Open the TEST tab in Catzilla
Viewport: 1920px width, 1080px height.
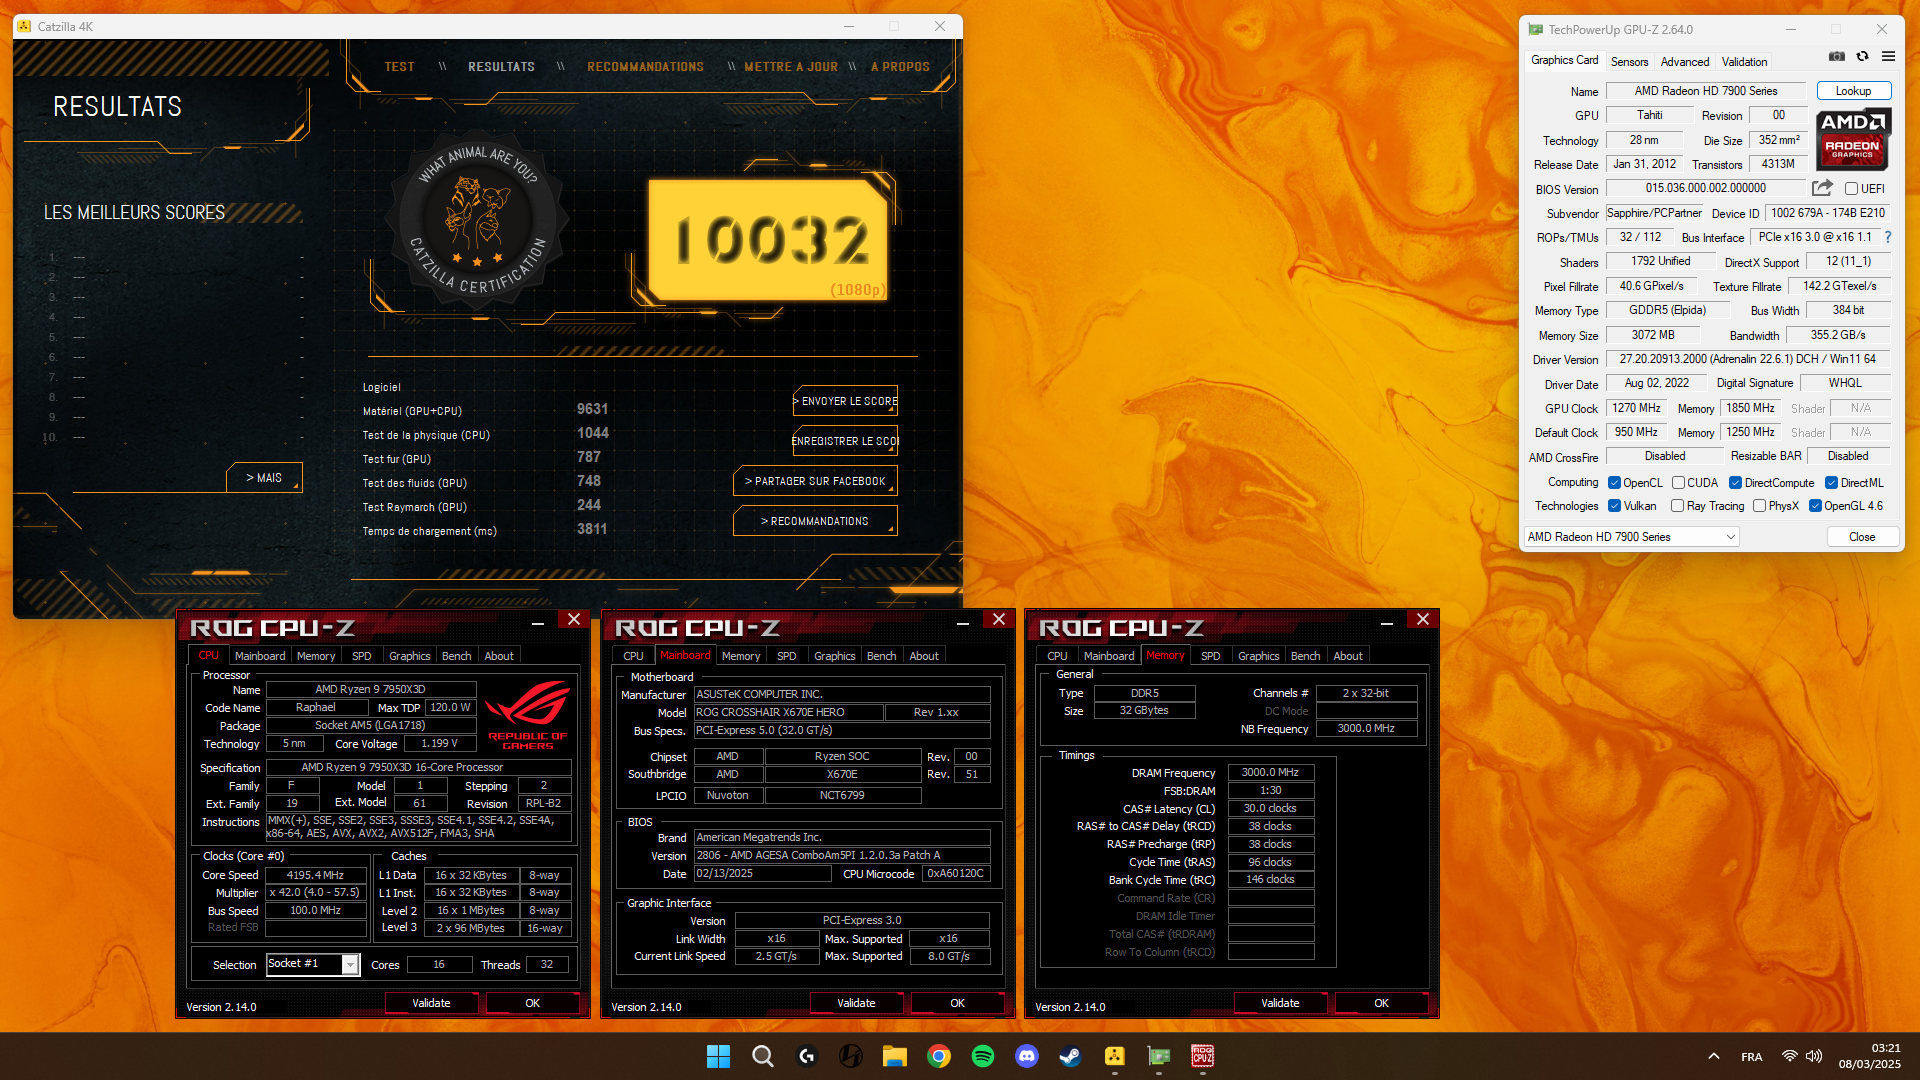pos(399,67)
